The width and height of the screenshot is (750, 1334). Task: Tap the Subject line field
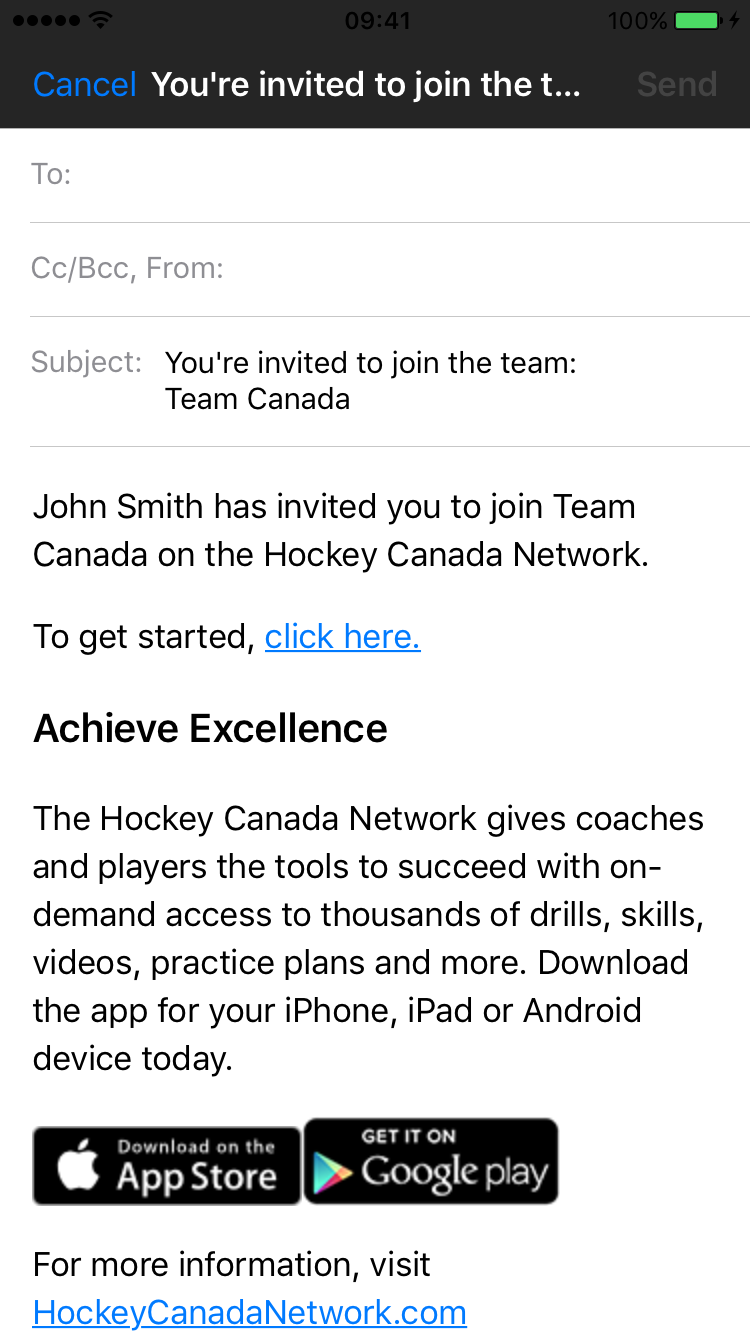pyautogui.click(x=400, y=381)
